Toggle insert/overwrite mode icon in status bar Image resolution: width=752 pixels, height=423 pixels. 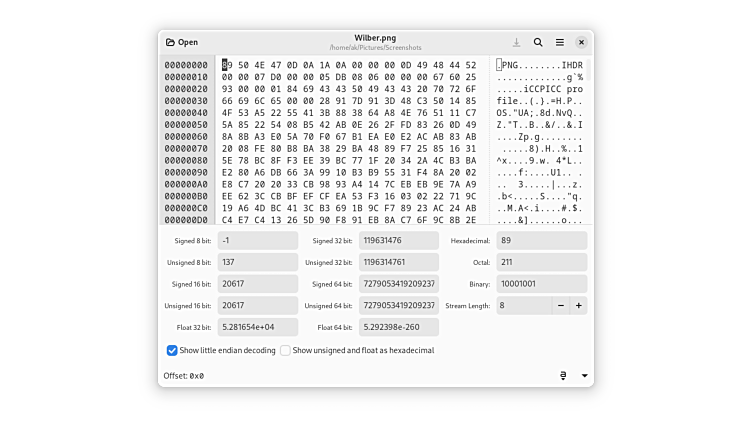coord(563,375)
